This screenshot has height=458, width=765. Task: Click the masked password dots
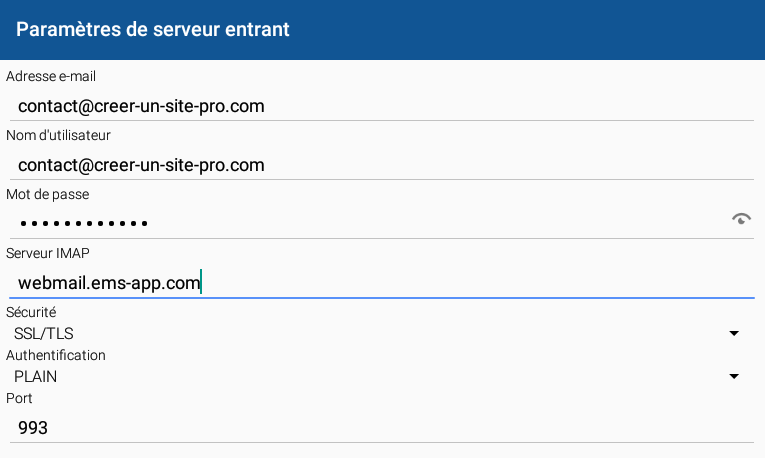(x=83, y=224)
